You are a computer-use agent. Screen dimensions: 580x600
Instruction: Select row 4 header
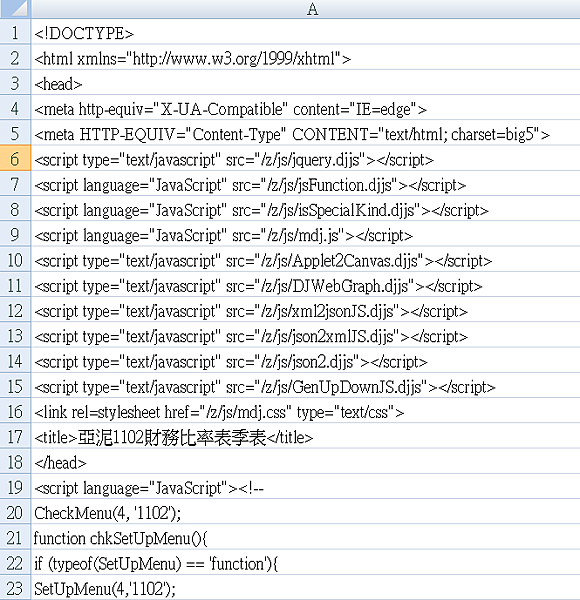(x=15, y=108)
